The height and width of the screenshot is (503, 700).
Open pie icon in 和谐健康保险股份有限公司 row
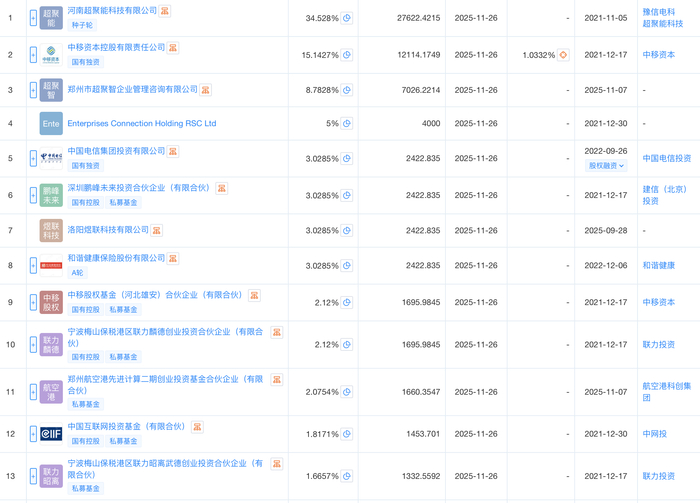347,266
